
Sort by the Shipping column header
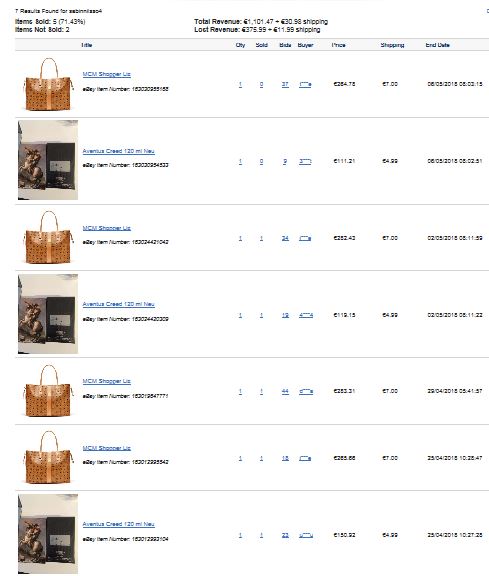[x=392, y=45]
